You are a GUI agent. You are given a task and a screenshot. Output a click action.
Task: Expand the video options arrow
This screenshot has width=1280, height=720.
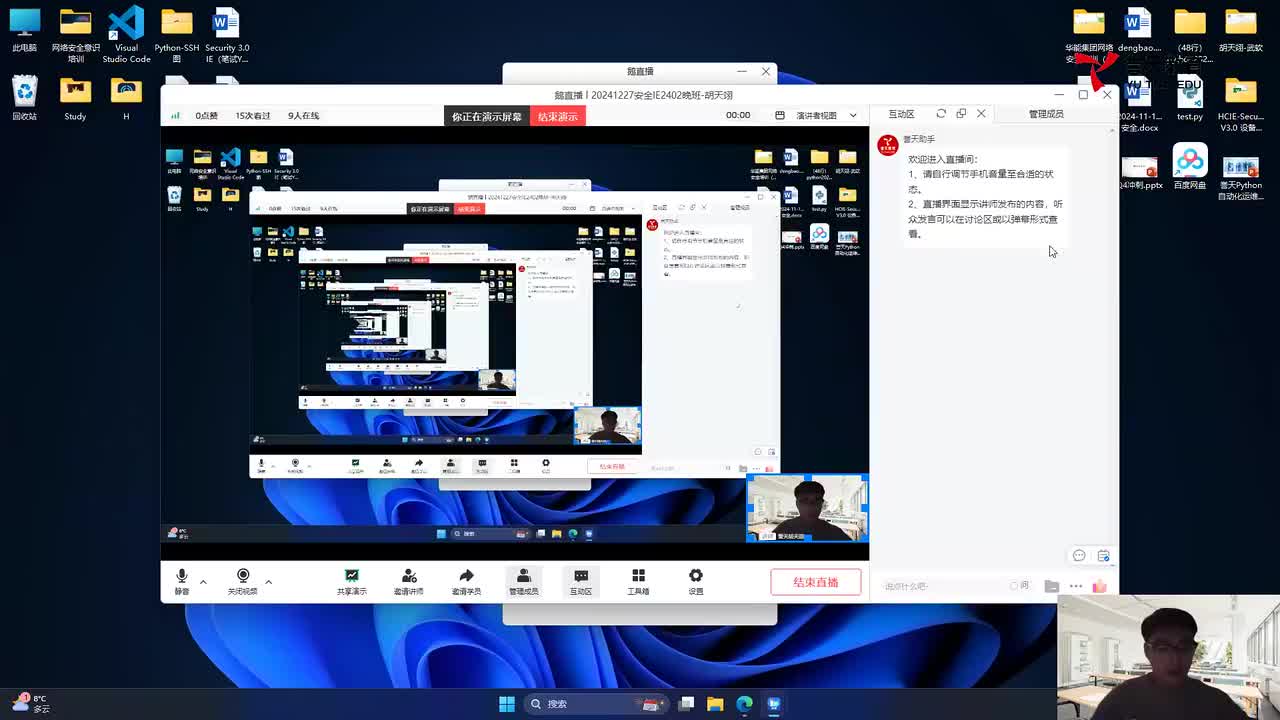[268, 581]
